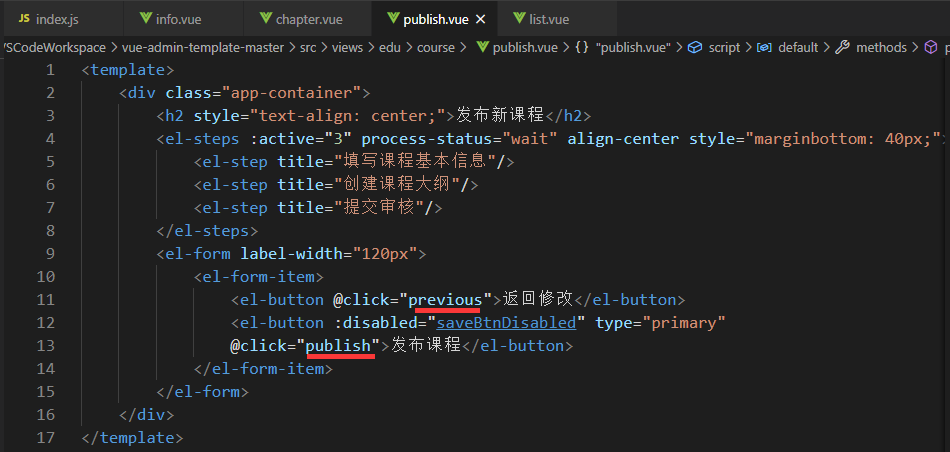
Task: Open the methods breadcrumb symbol
Action: pos(882,47)
